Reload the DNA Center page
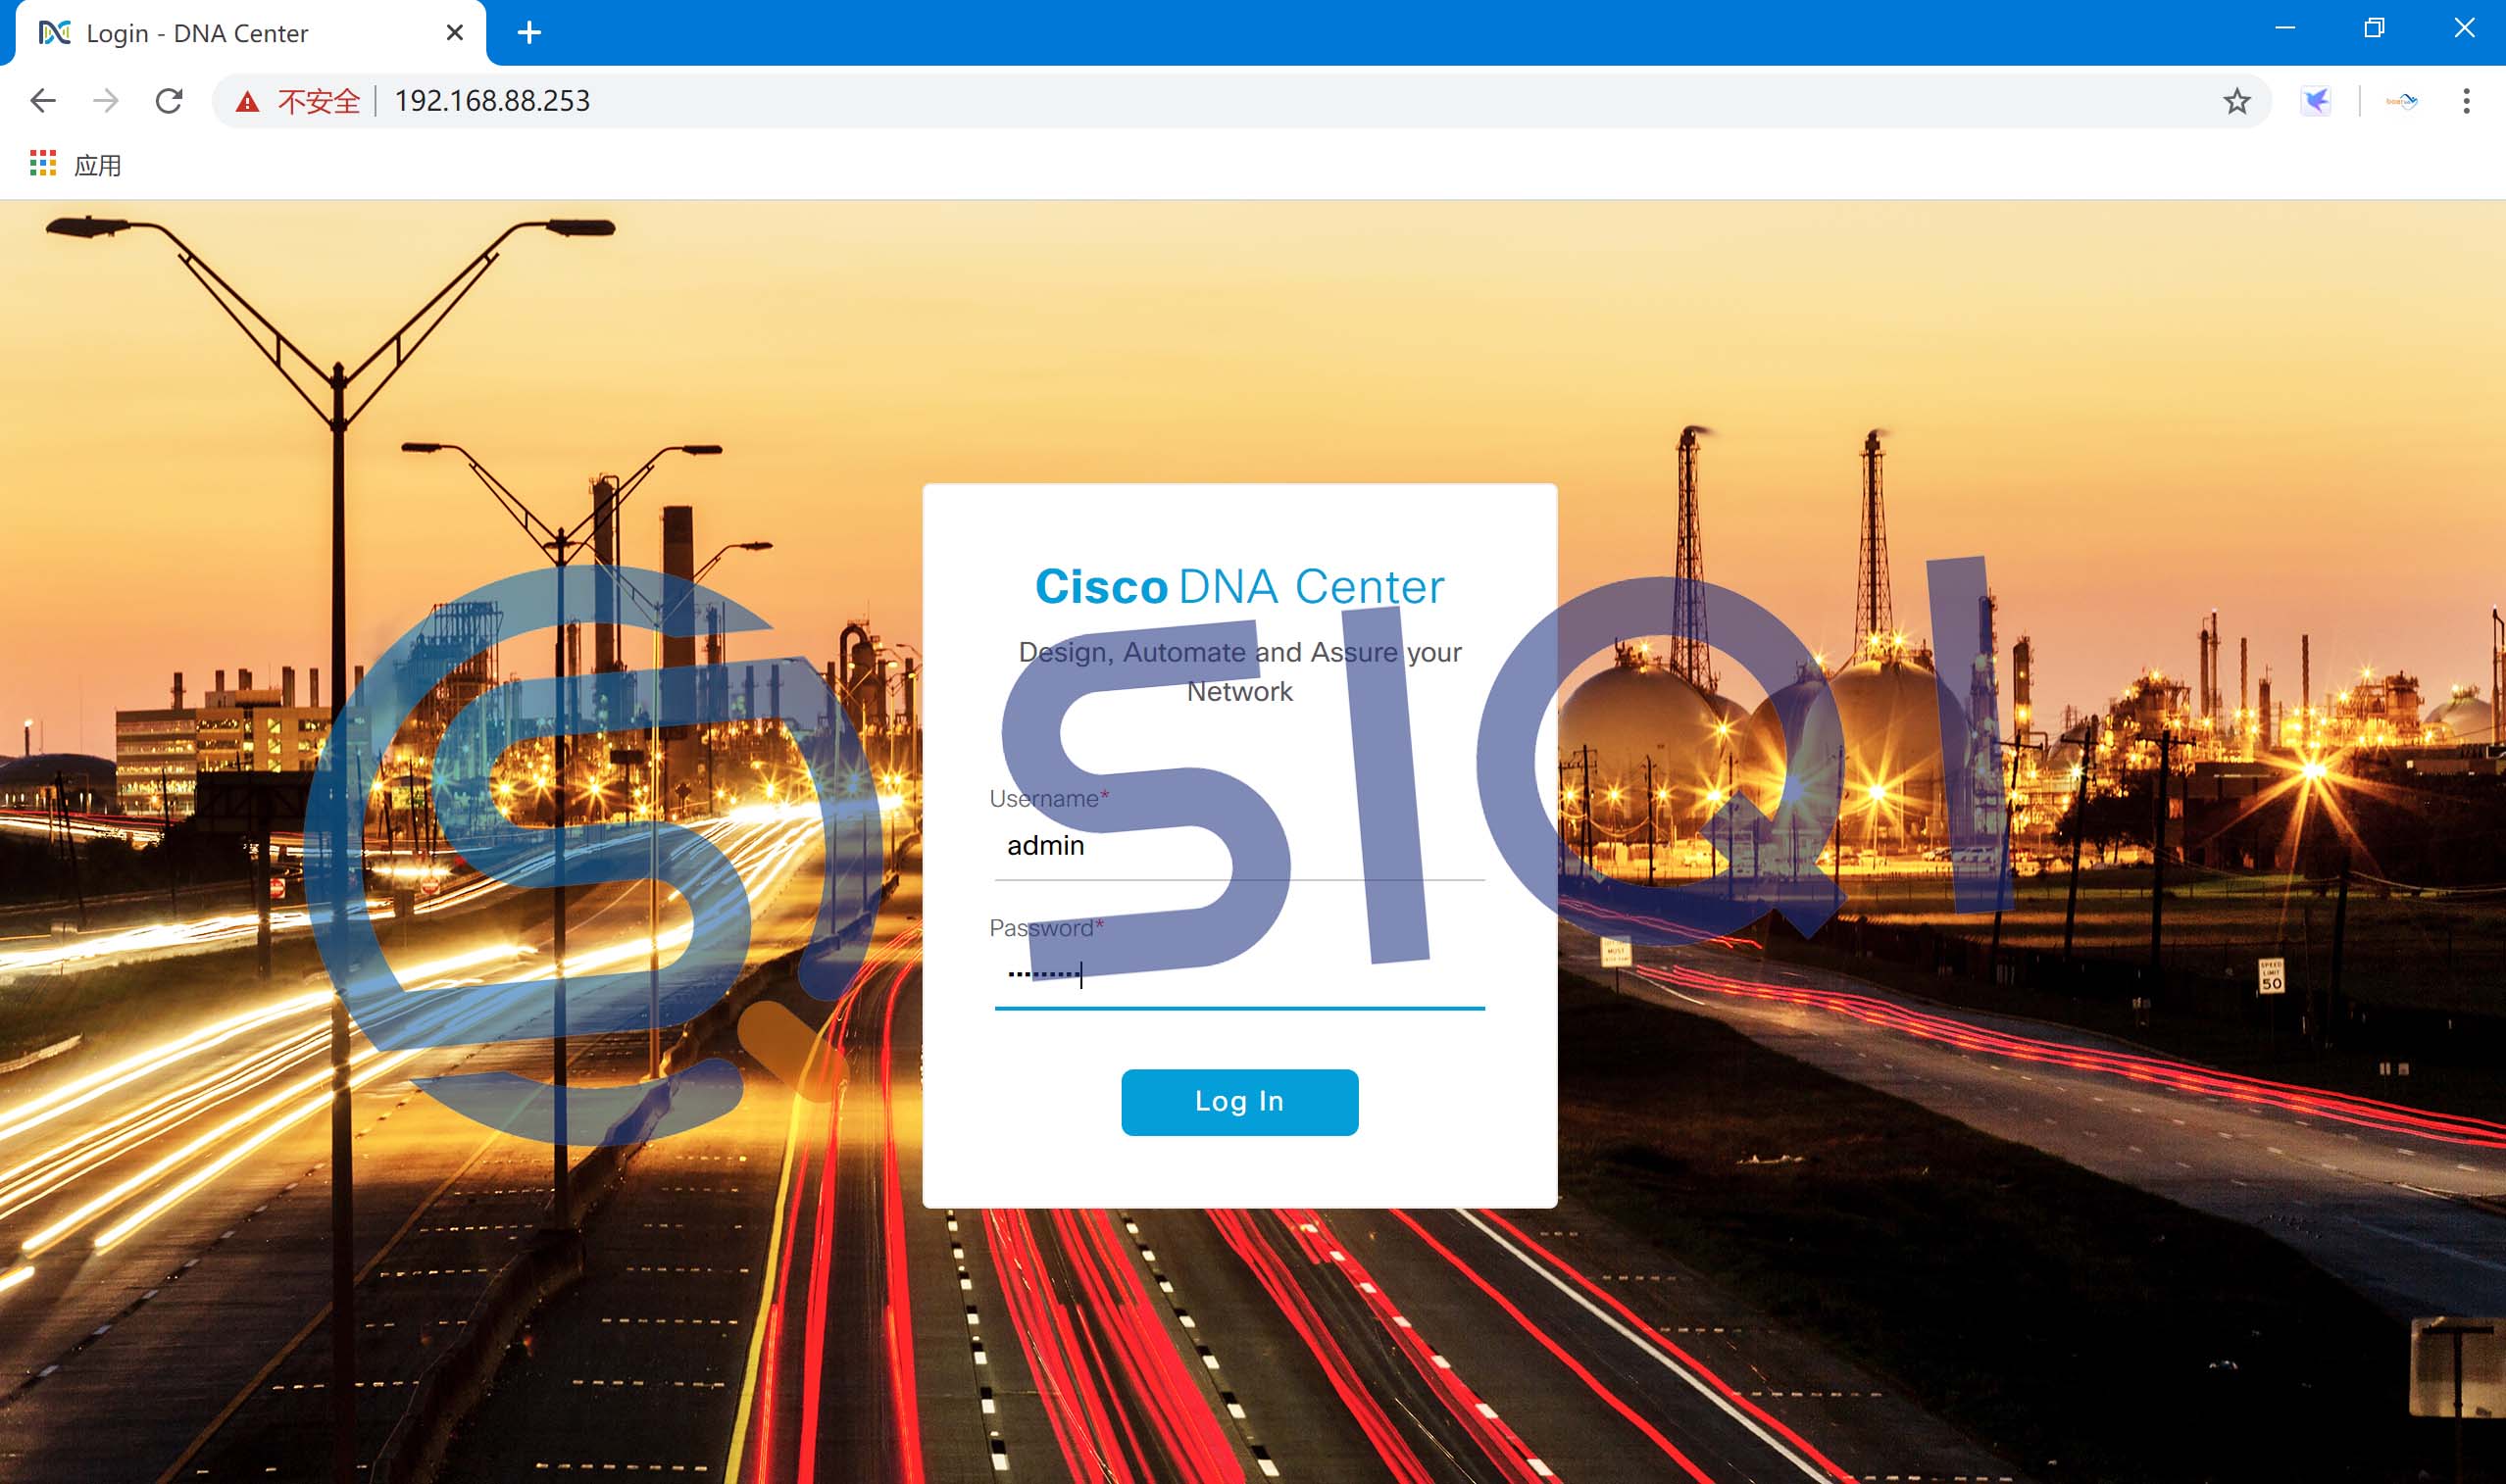 [x=169, y=101]
